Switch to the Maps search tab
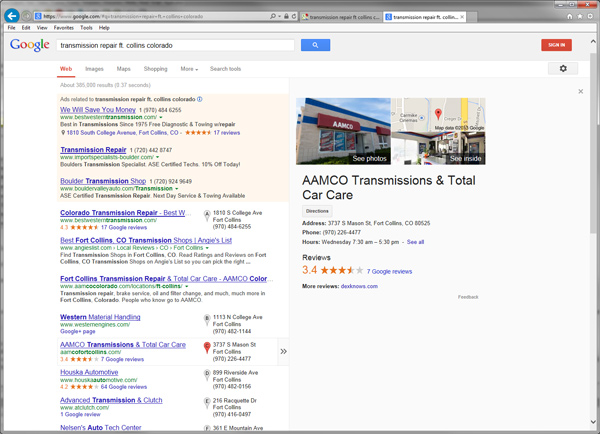 (124, 69)
